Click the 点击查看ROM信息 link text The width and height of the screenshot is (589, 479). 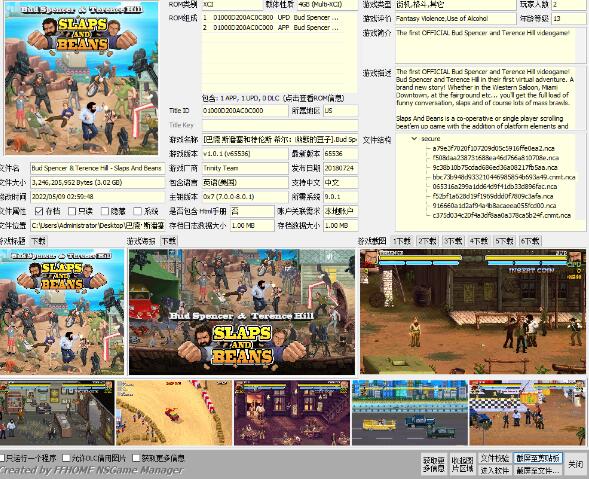coord(314,98)
